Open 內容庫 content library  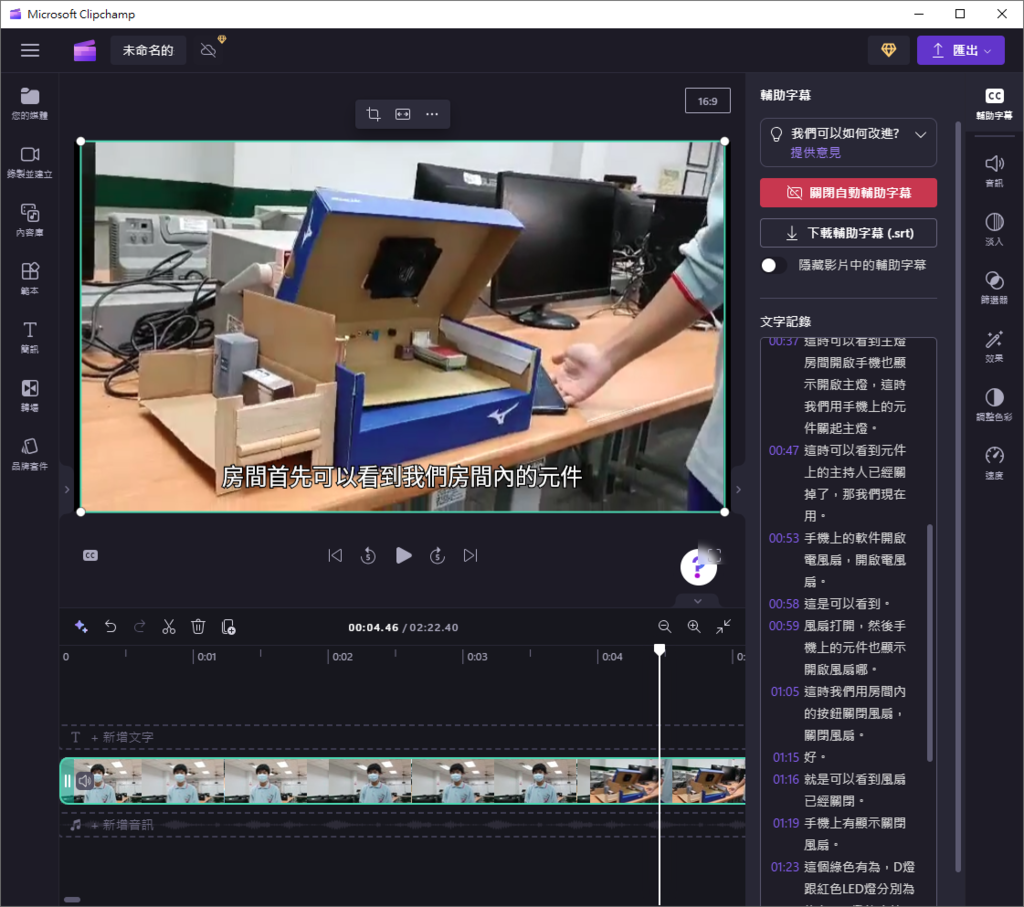(x=30, y=220)
